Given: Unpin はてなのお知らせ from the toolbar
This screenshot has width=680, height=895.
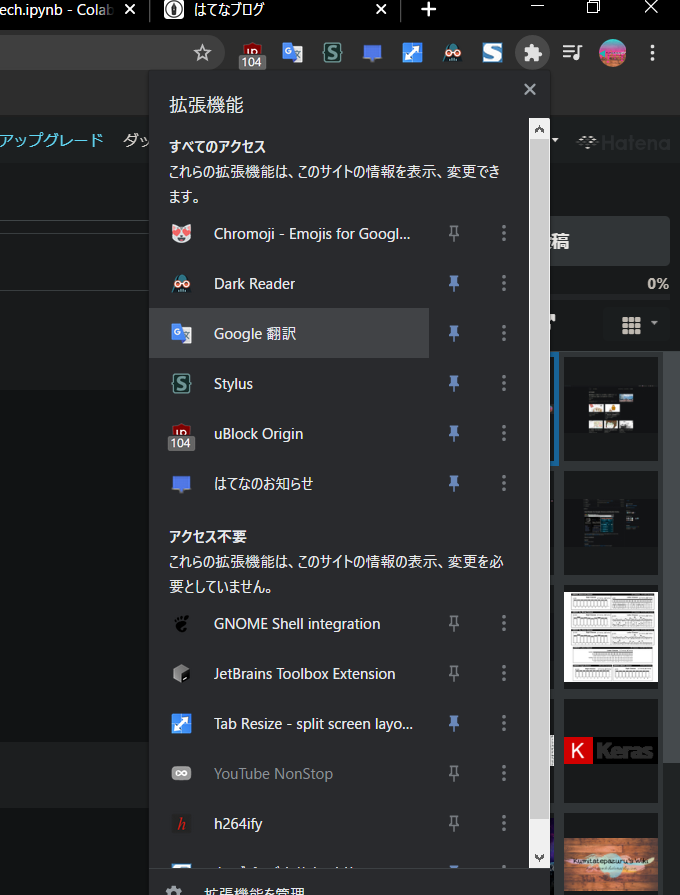Looking at the screenshot, I should pos(454,483).
